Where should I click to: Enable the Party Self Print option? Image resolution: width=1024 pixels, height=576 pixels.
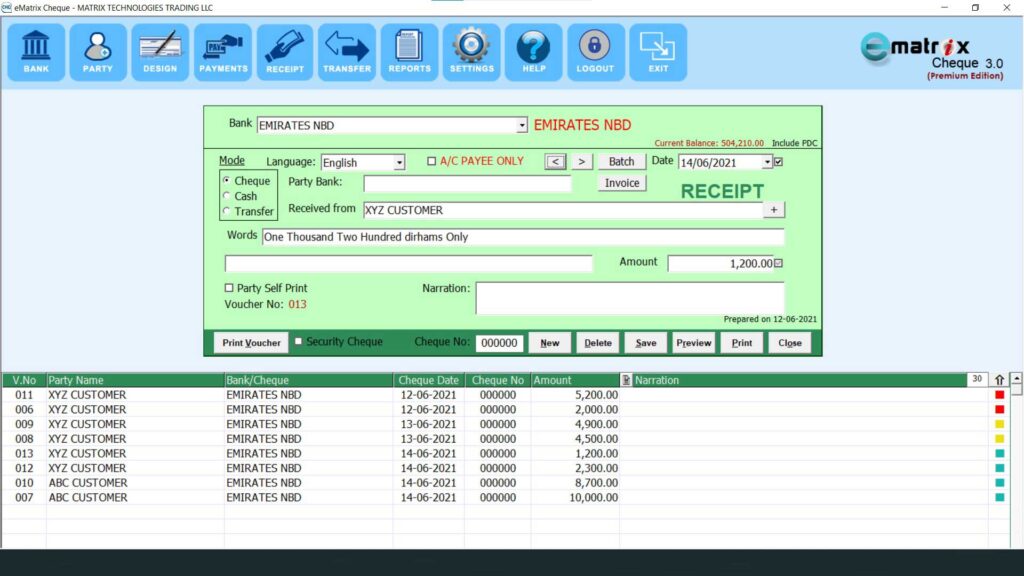click(229, 288)
